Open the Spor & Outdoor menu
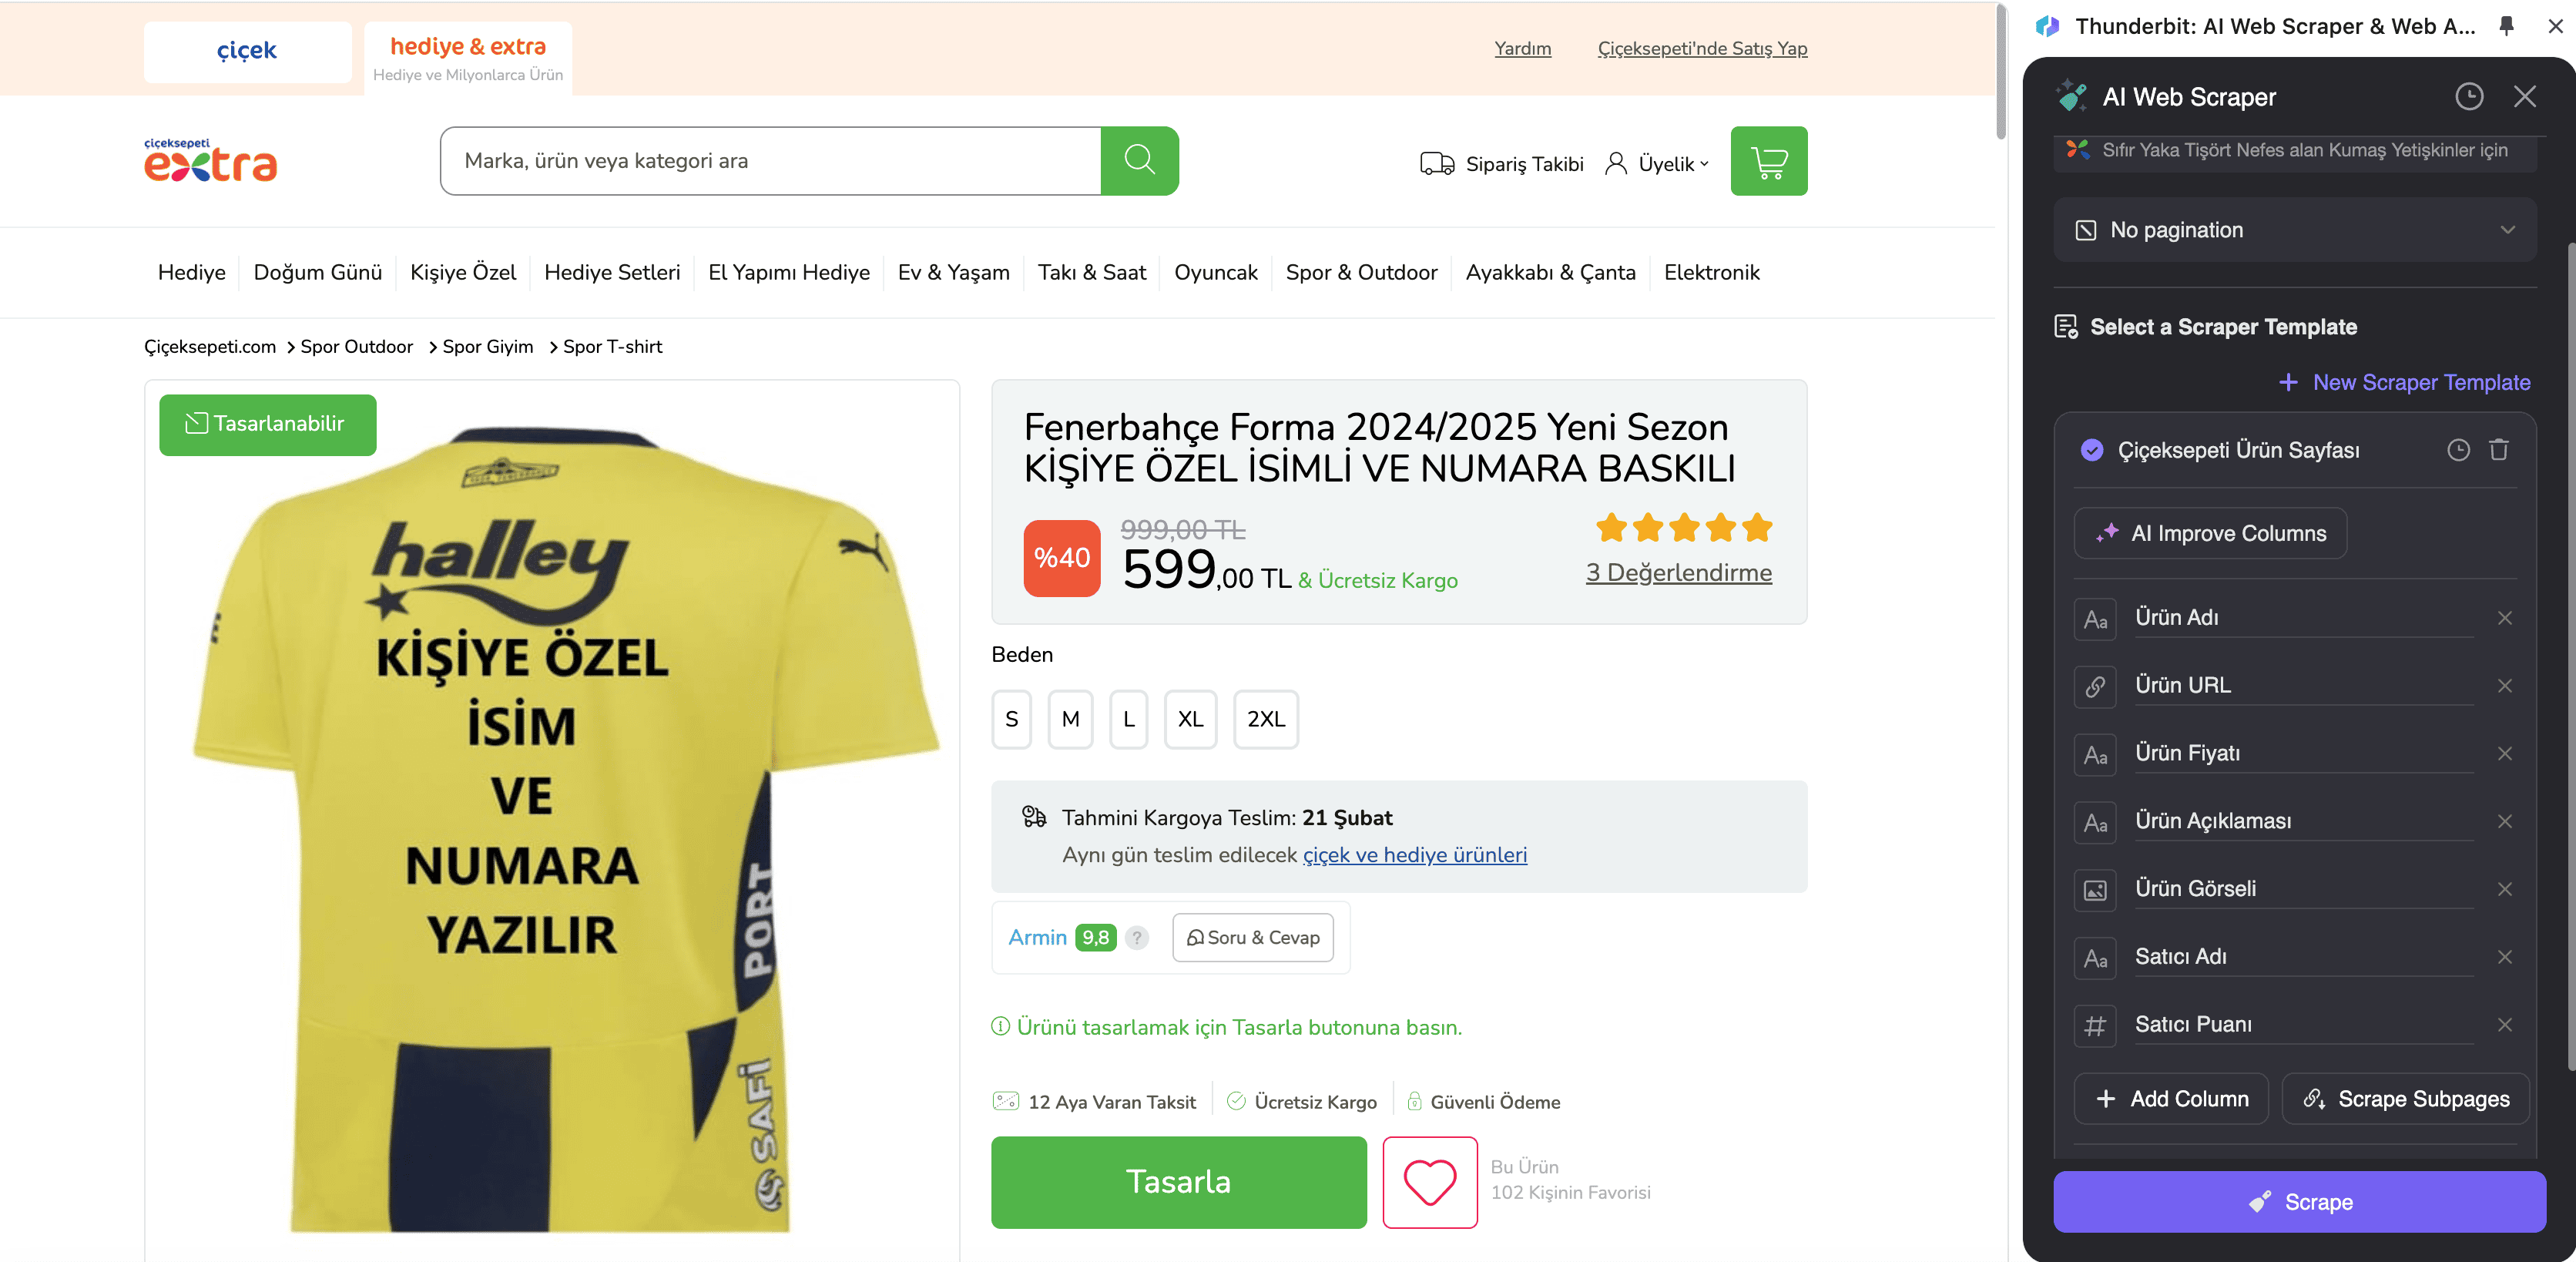Screen dimensions: 2576x1262 tap(1361, 272)
